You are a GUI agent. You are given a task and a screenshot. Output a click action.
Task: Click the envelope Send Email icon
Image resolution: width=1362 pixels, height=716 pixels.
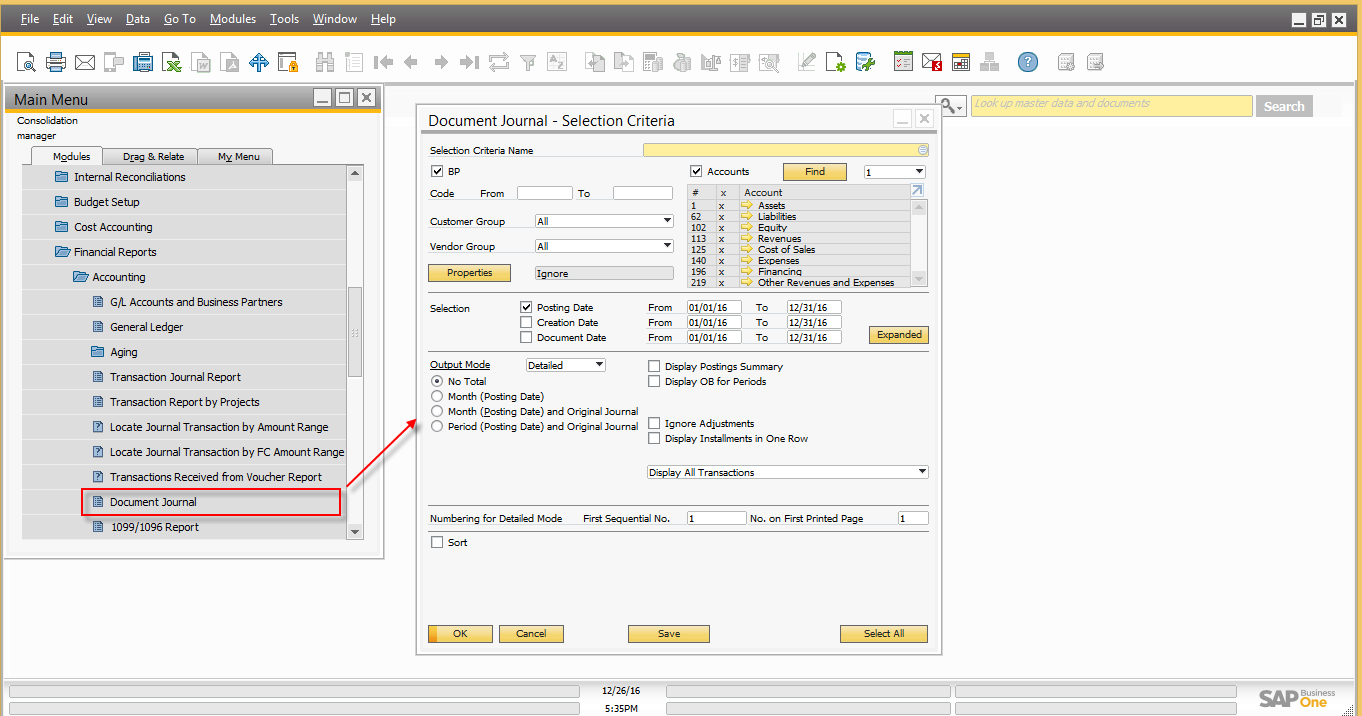coord(85,63)
